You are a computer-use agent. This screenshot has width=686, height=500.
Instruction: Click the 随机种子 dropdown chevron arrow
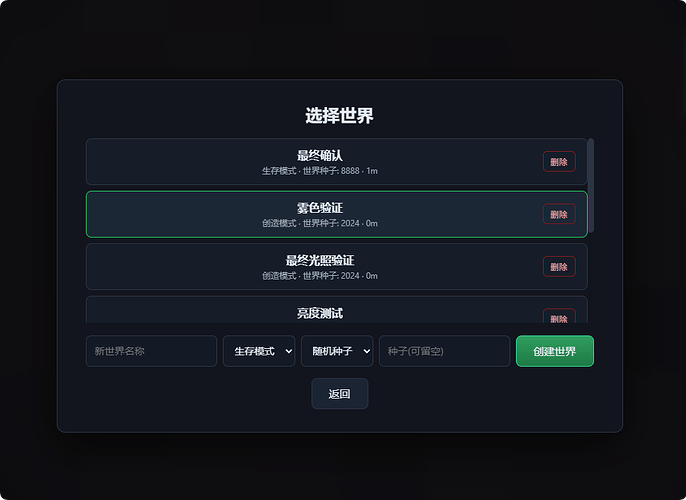[367, 351]
